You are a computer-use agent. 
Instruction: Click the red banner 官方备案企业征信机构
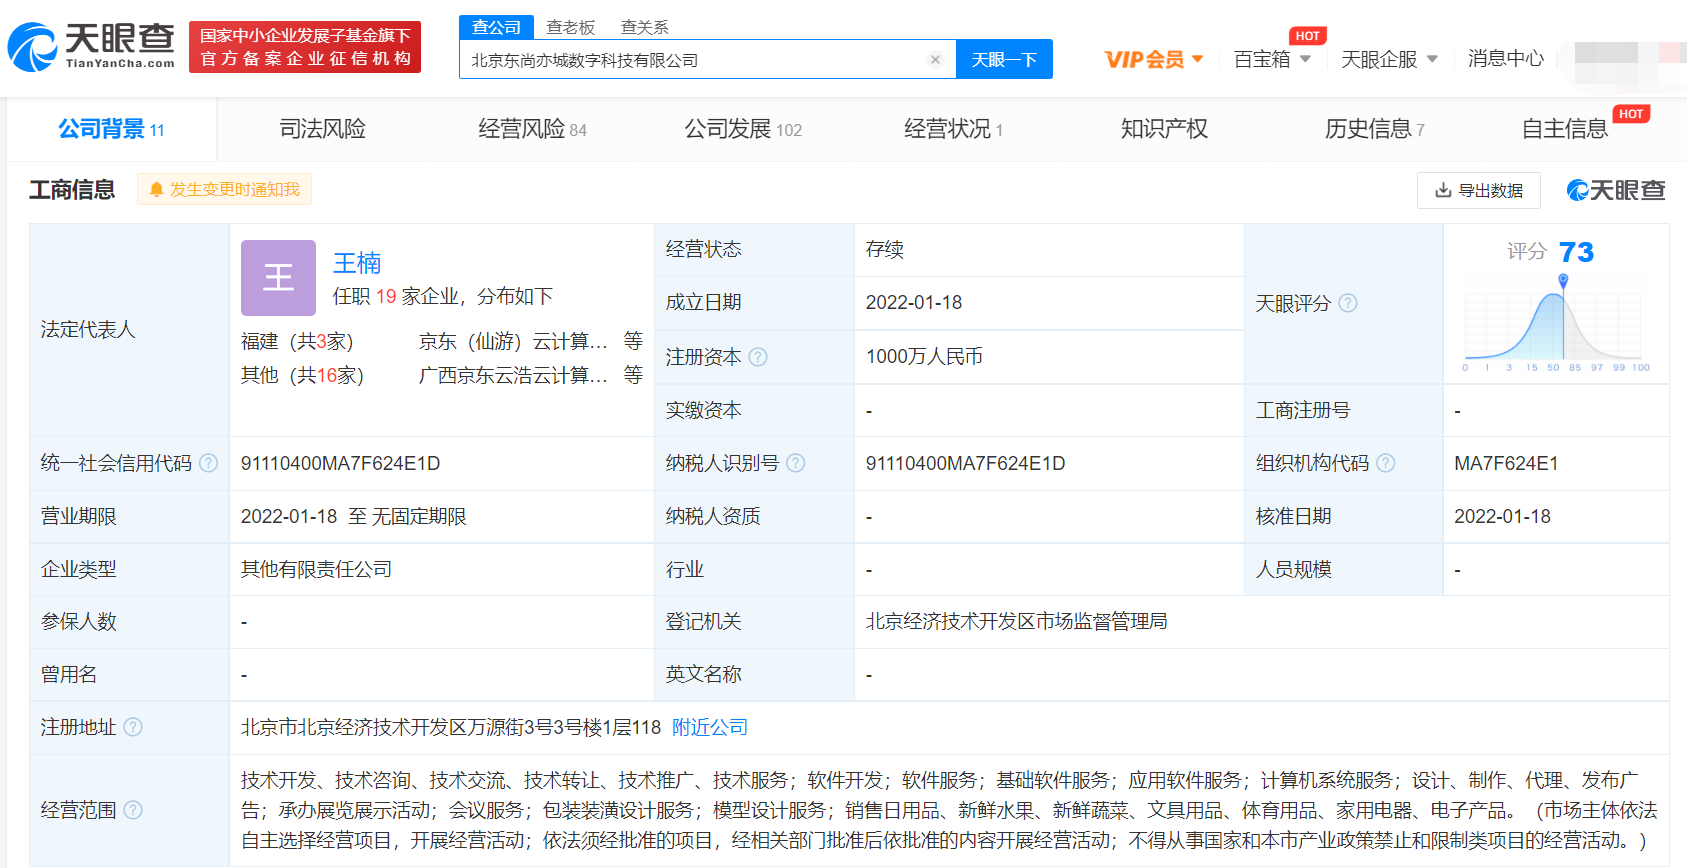pos(305,47)
